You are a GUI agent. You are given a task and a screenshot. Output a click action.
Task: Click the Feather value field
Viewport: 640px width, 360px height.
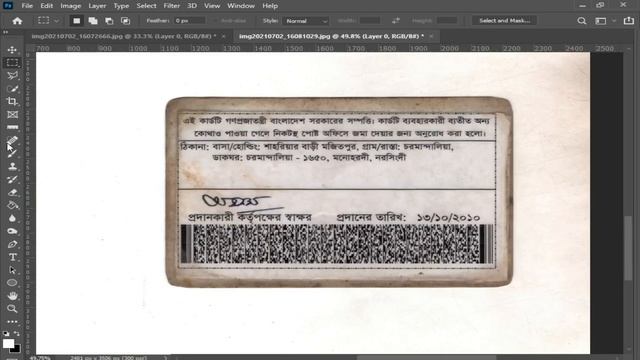tap(189, 20)
